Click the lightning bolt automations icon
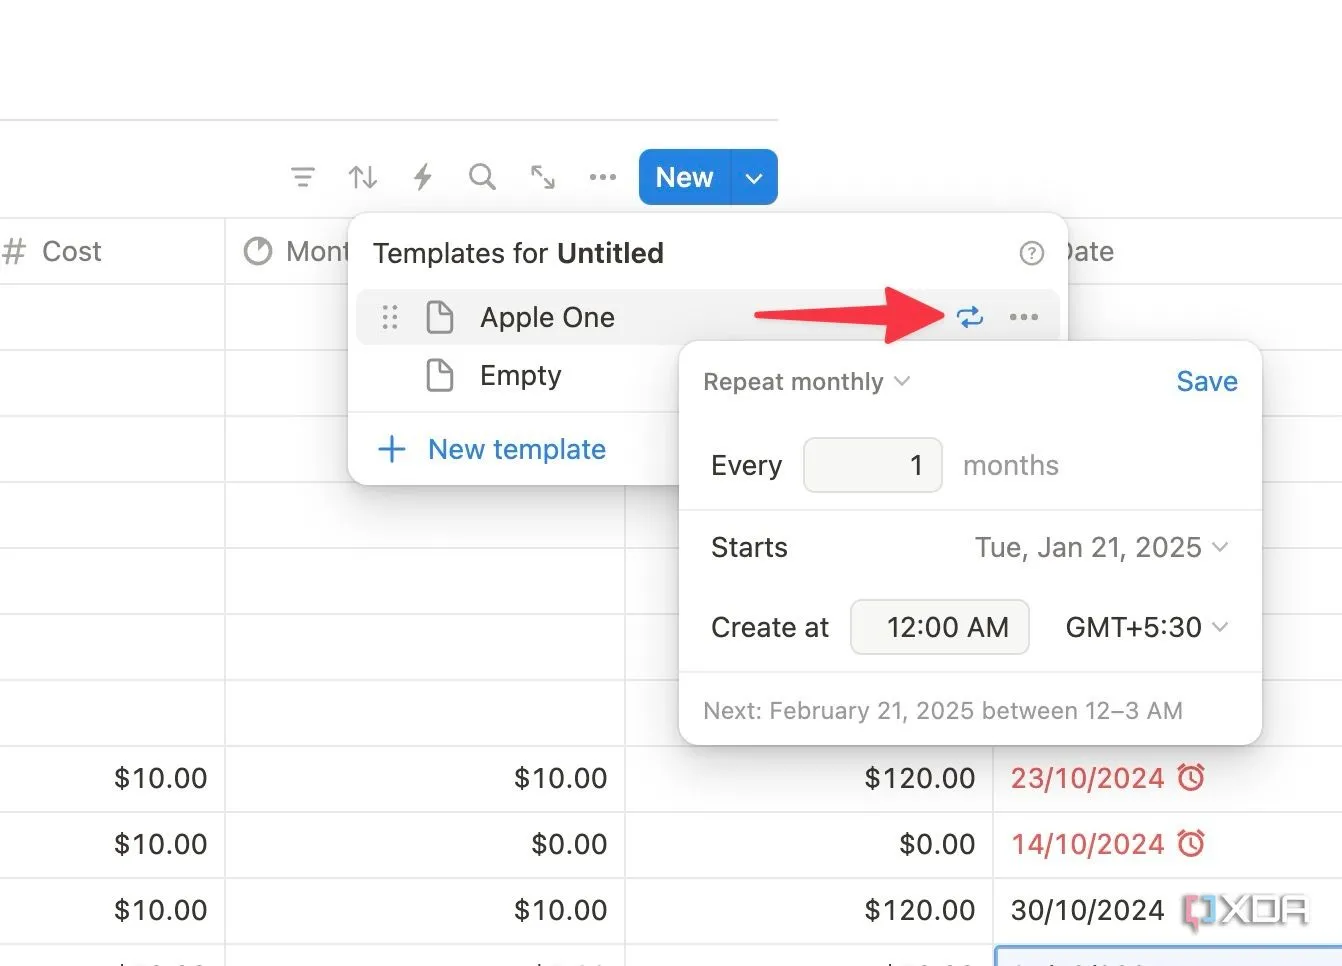 click(x=423, y=178)
